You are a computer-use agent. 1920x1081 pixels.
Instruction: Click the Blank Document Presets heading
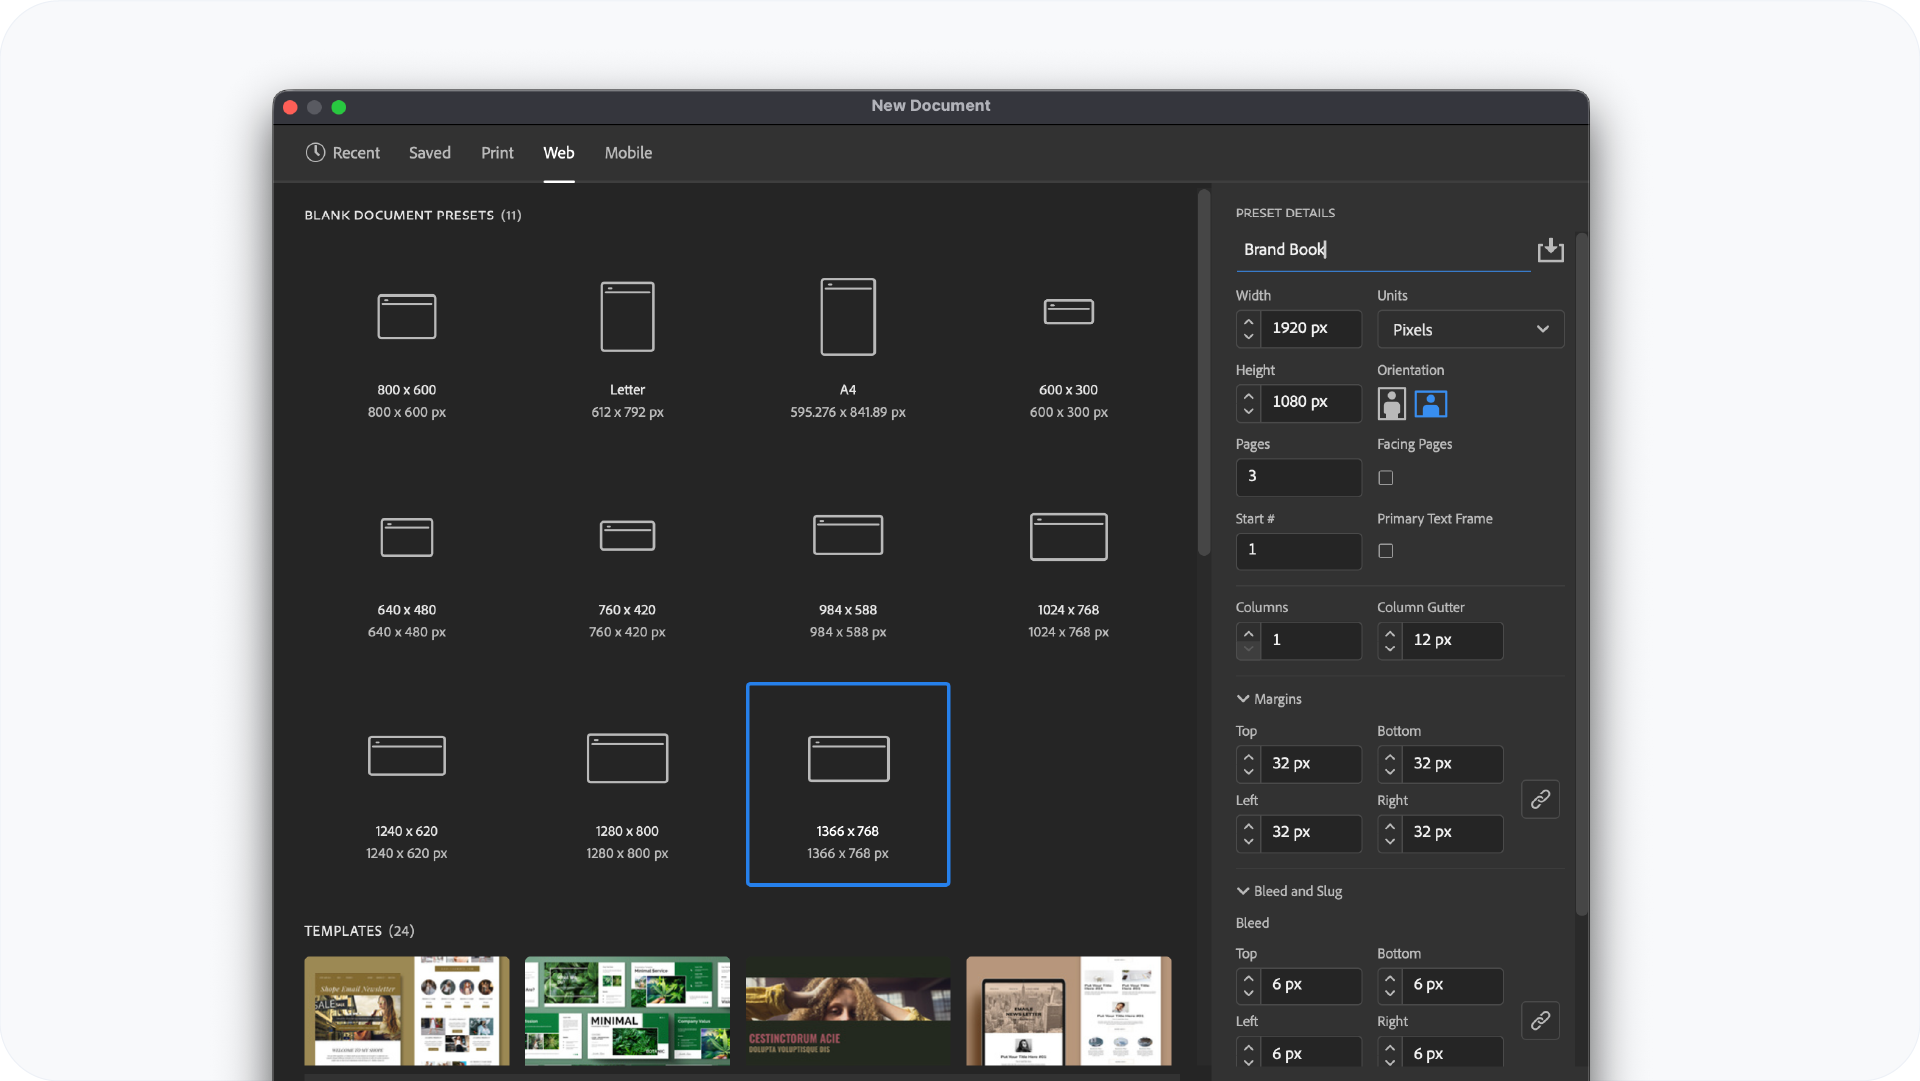tap(413, 215)
